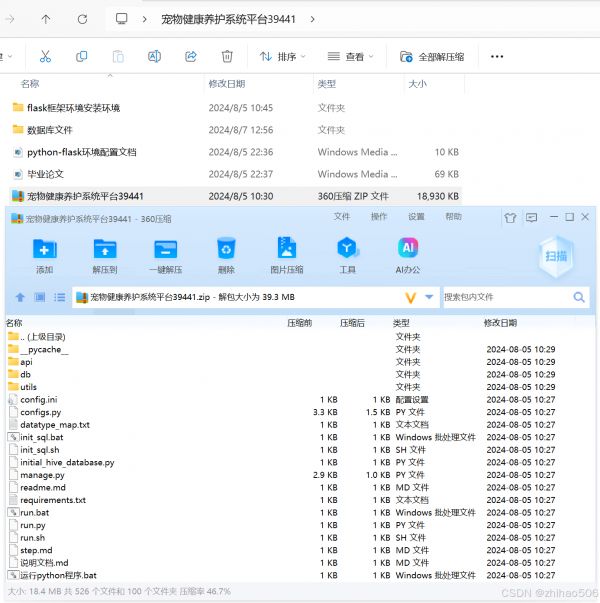Click the search magnifier icon in 360压缩
The image size is (600, 603).
point(579,297)
